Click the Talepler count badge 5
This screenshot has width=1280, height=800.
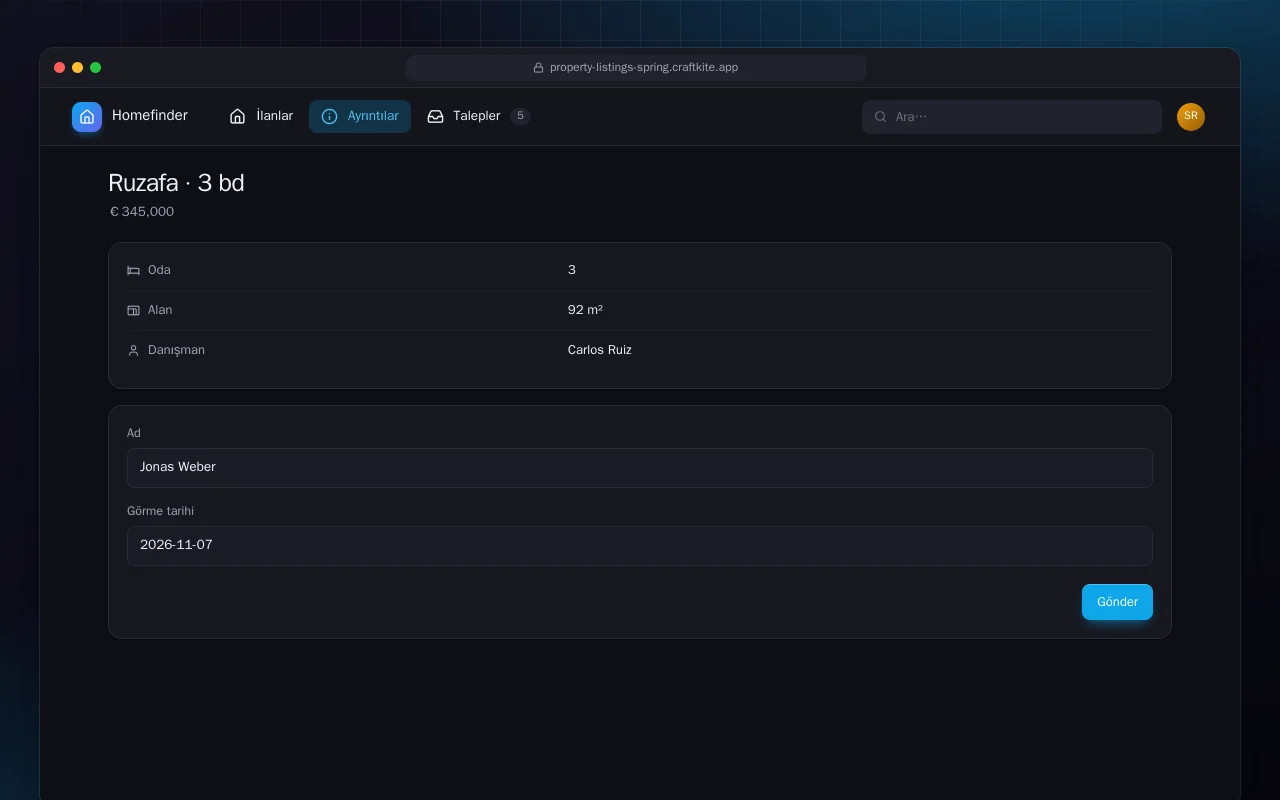520,116
